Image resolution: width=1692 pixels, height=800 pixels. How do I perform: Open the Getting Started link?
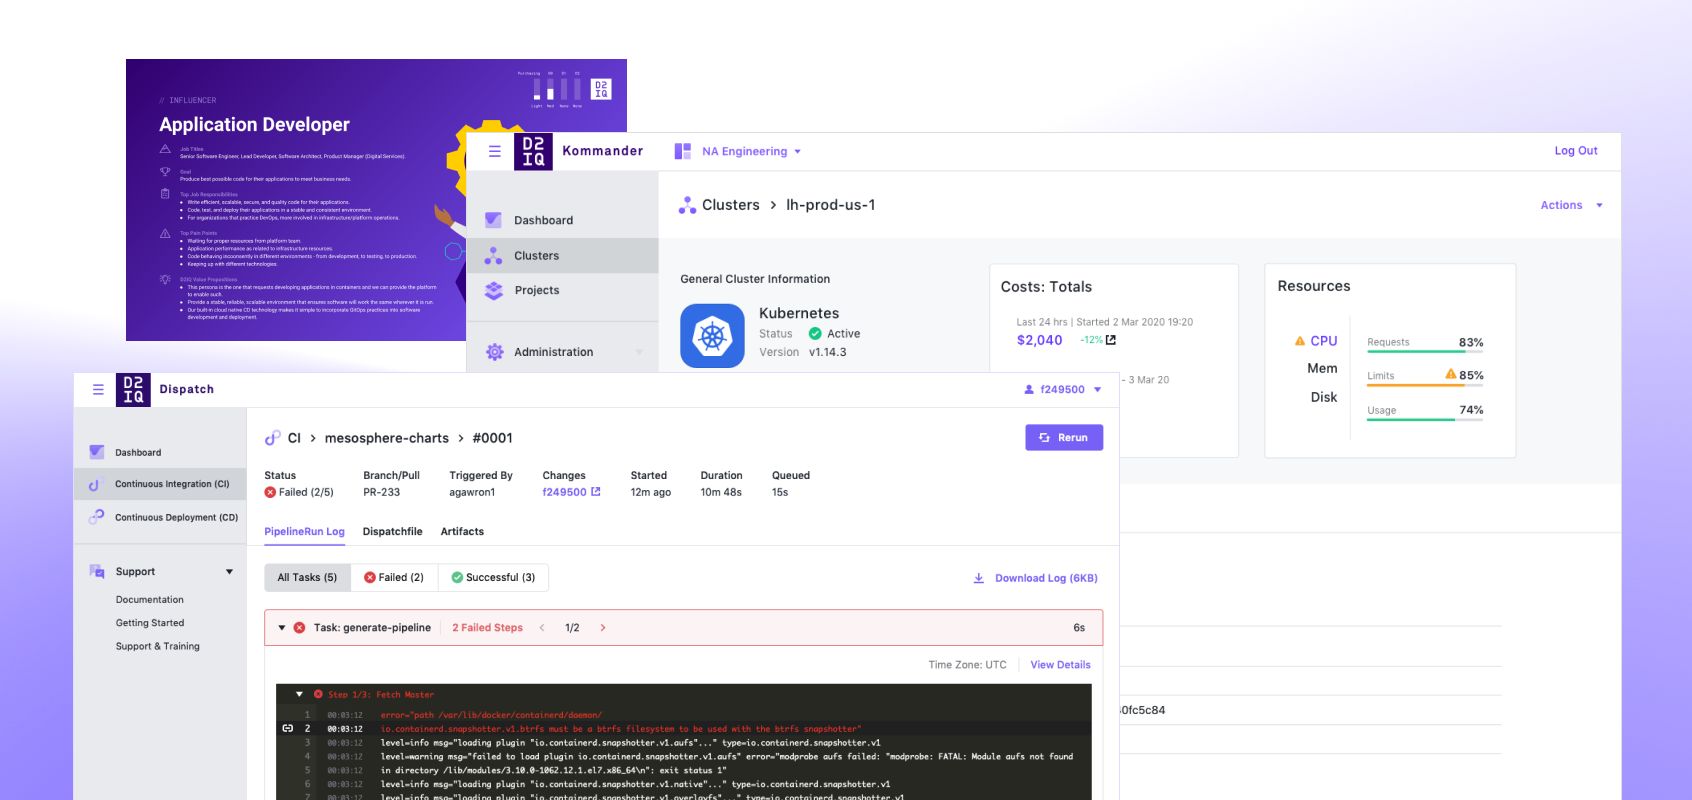pos(150,623)
